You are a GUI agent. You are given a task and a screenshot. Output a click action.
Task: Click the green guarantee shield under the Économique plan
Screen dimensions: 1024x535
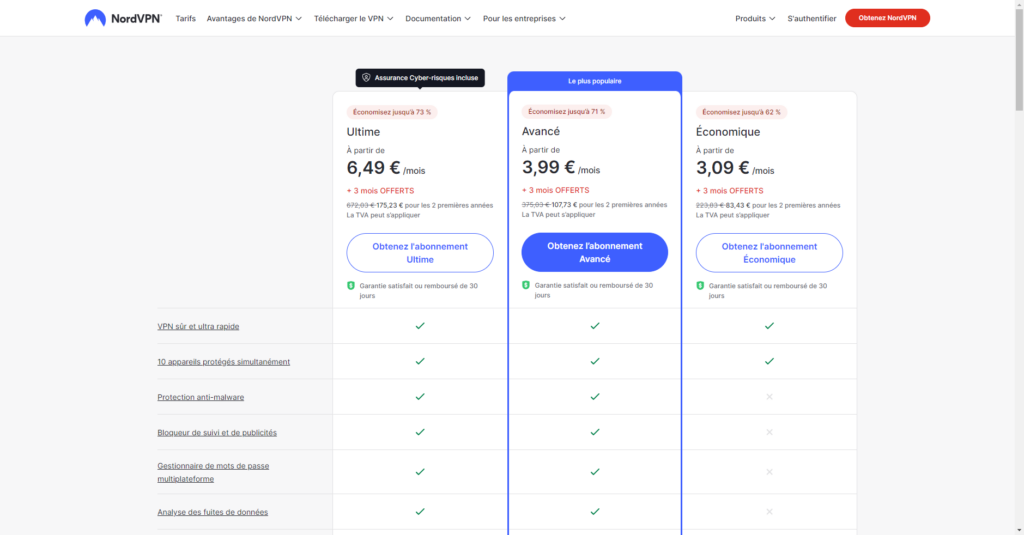pyautogui.click(x=700, y=286)
